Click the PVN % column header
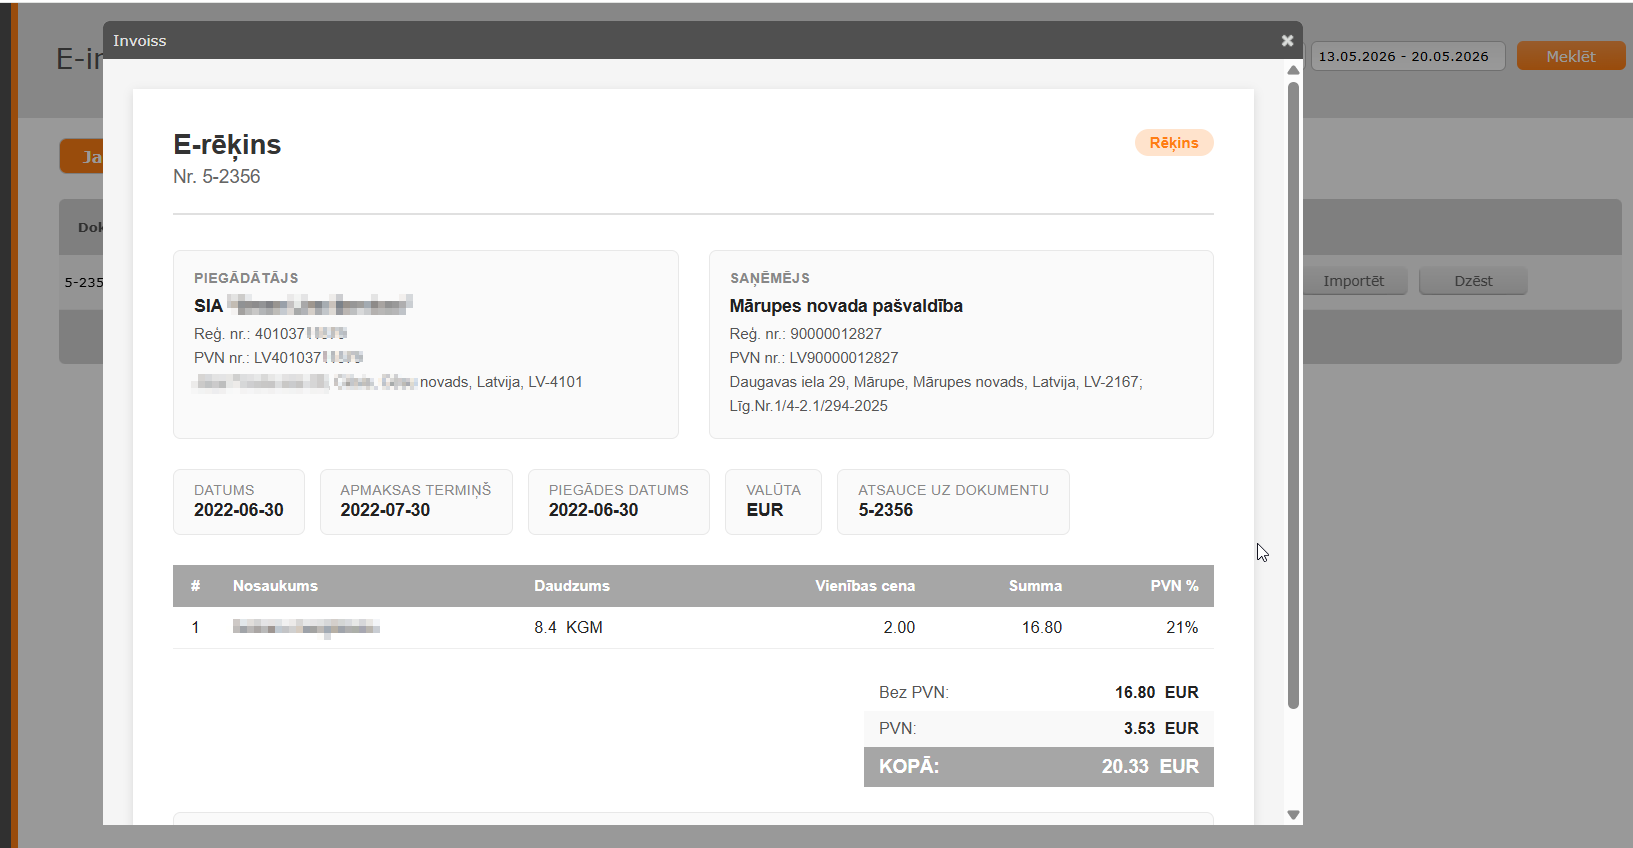This screenshot has height=848, width=1633. [1174, 586]
